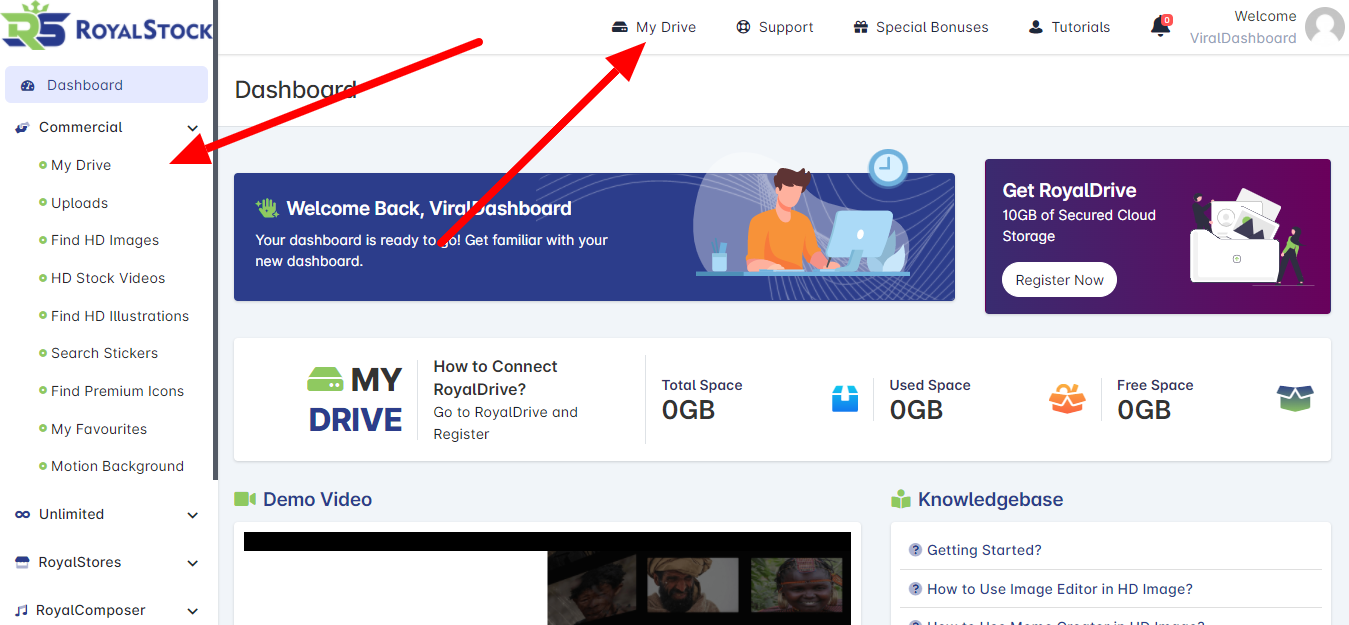Screen dimensions: 1349x625
Task: Open the Dashboard sidebar item
Action: pos(106,85)
